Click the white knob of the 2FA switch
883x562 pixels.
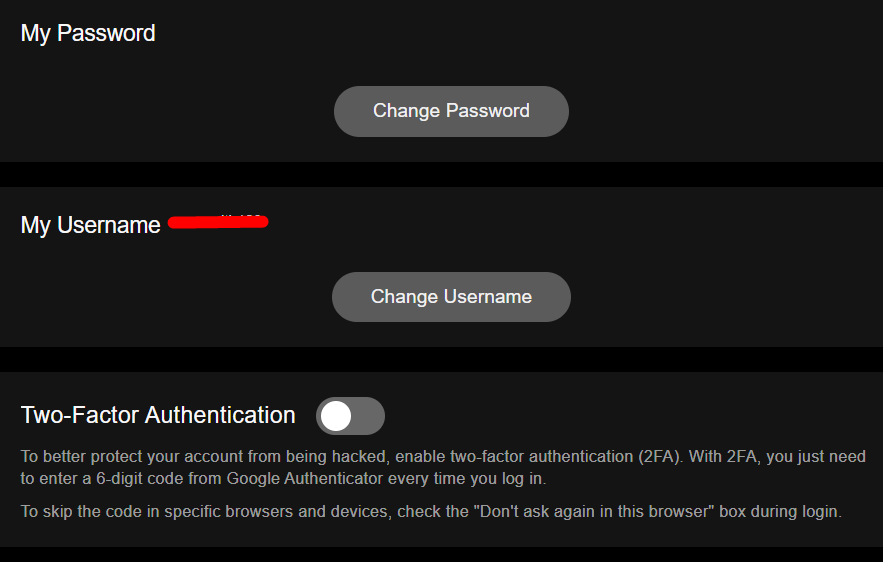(x=337, y=416)
